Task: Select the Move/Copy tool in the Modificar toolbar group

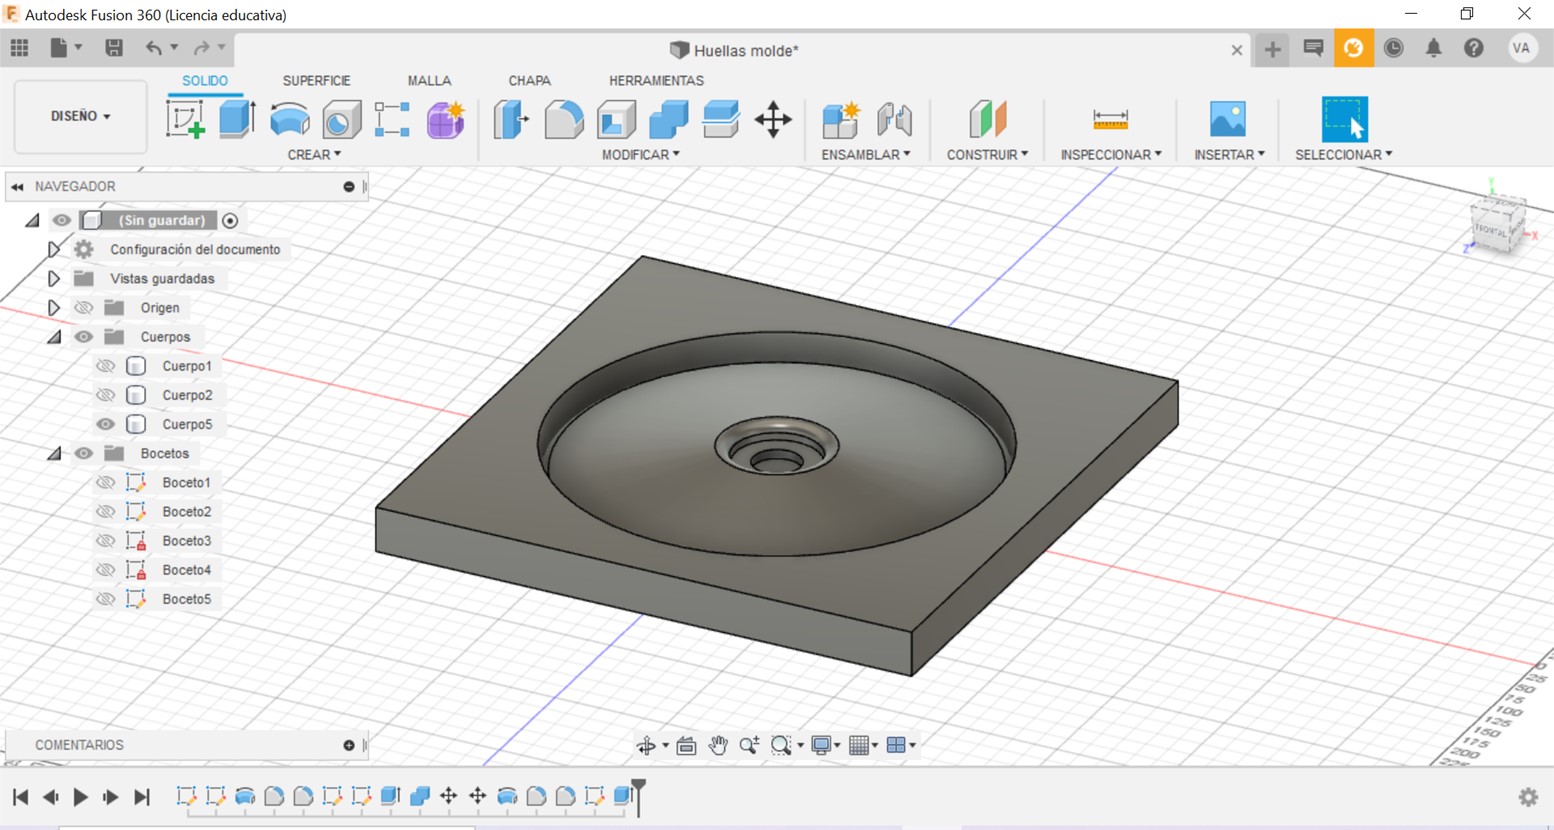Action: (773, 119)
